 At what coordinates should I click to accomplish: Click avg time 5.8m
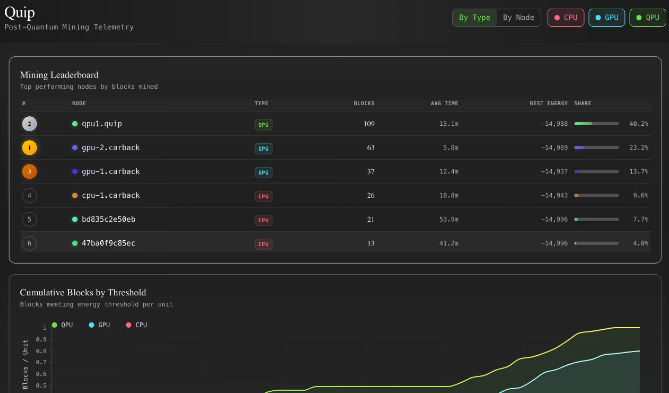click(451, 148)
